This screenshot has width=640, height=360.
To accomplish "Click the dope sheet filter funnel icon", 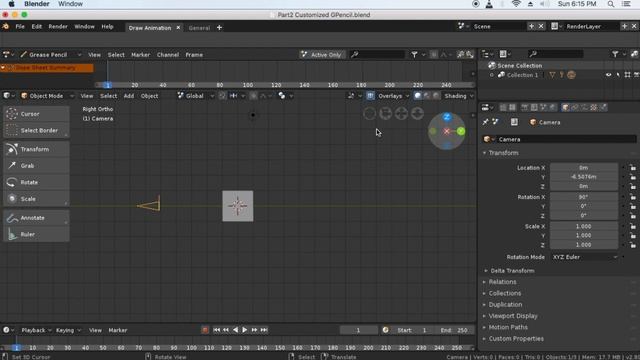I will [414, 54].
